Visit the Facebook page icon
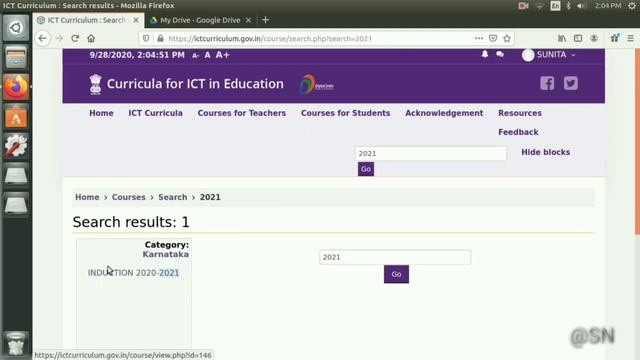 click(x=547, y=83)
